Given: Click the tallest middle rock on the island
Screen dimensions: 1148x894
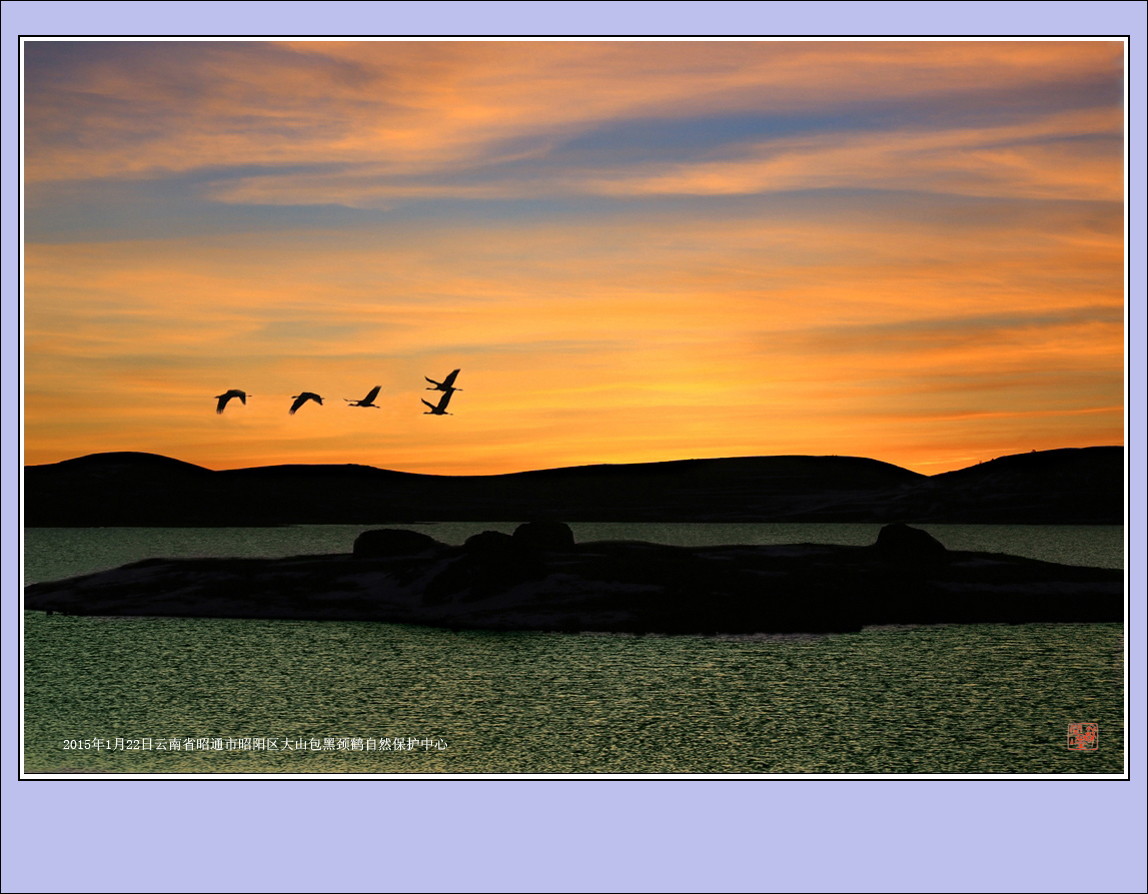Looking at the screenshot, I should point(543,536).
